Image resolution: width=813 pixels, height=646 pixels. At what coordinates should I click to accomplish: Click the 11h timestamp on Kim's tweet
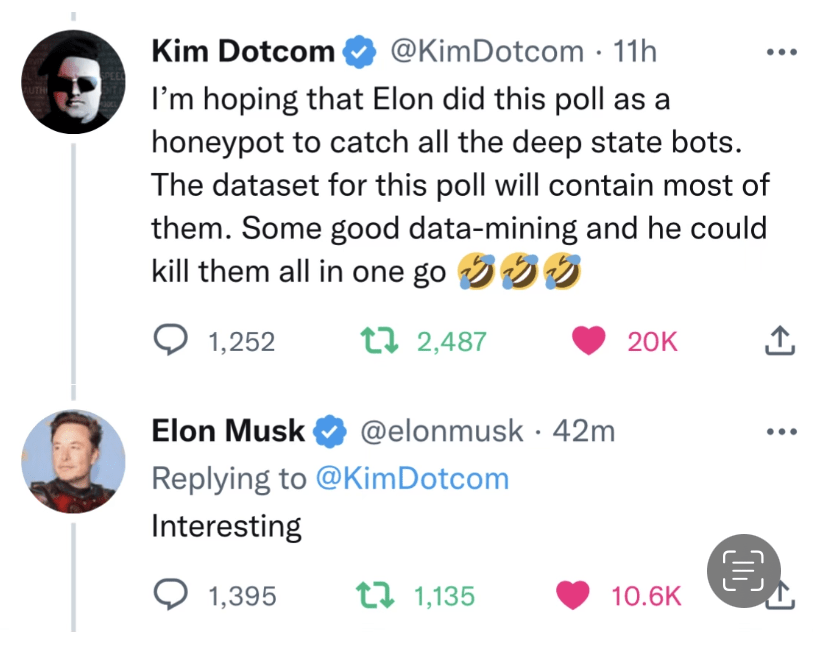click(x=635, y=51)
